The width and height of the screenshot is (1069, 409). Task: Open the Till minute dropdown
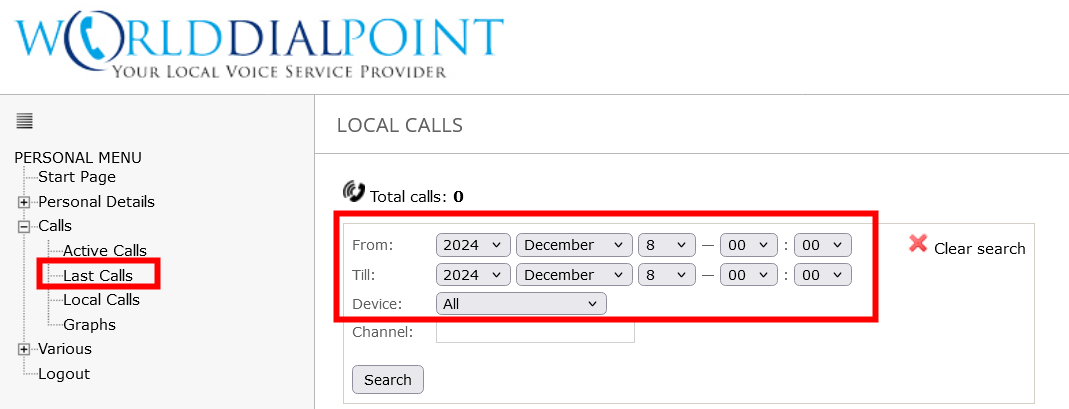822,274
